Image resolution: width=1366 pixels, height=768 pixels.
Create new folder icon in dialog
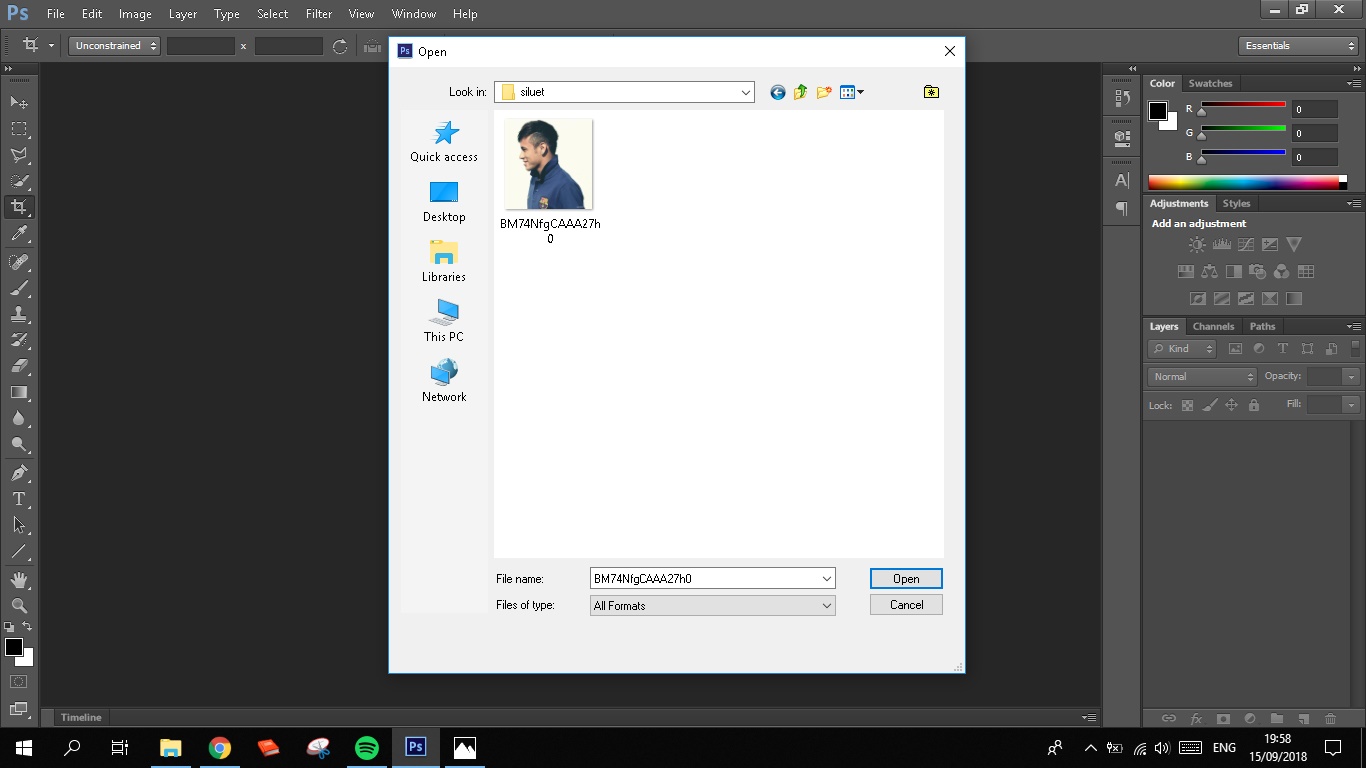[824, 92]
